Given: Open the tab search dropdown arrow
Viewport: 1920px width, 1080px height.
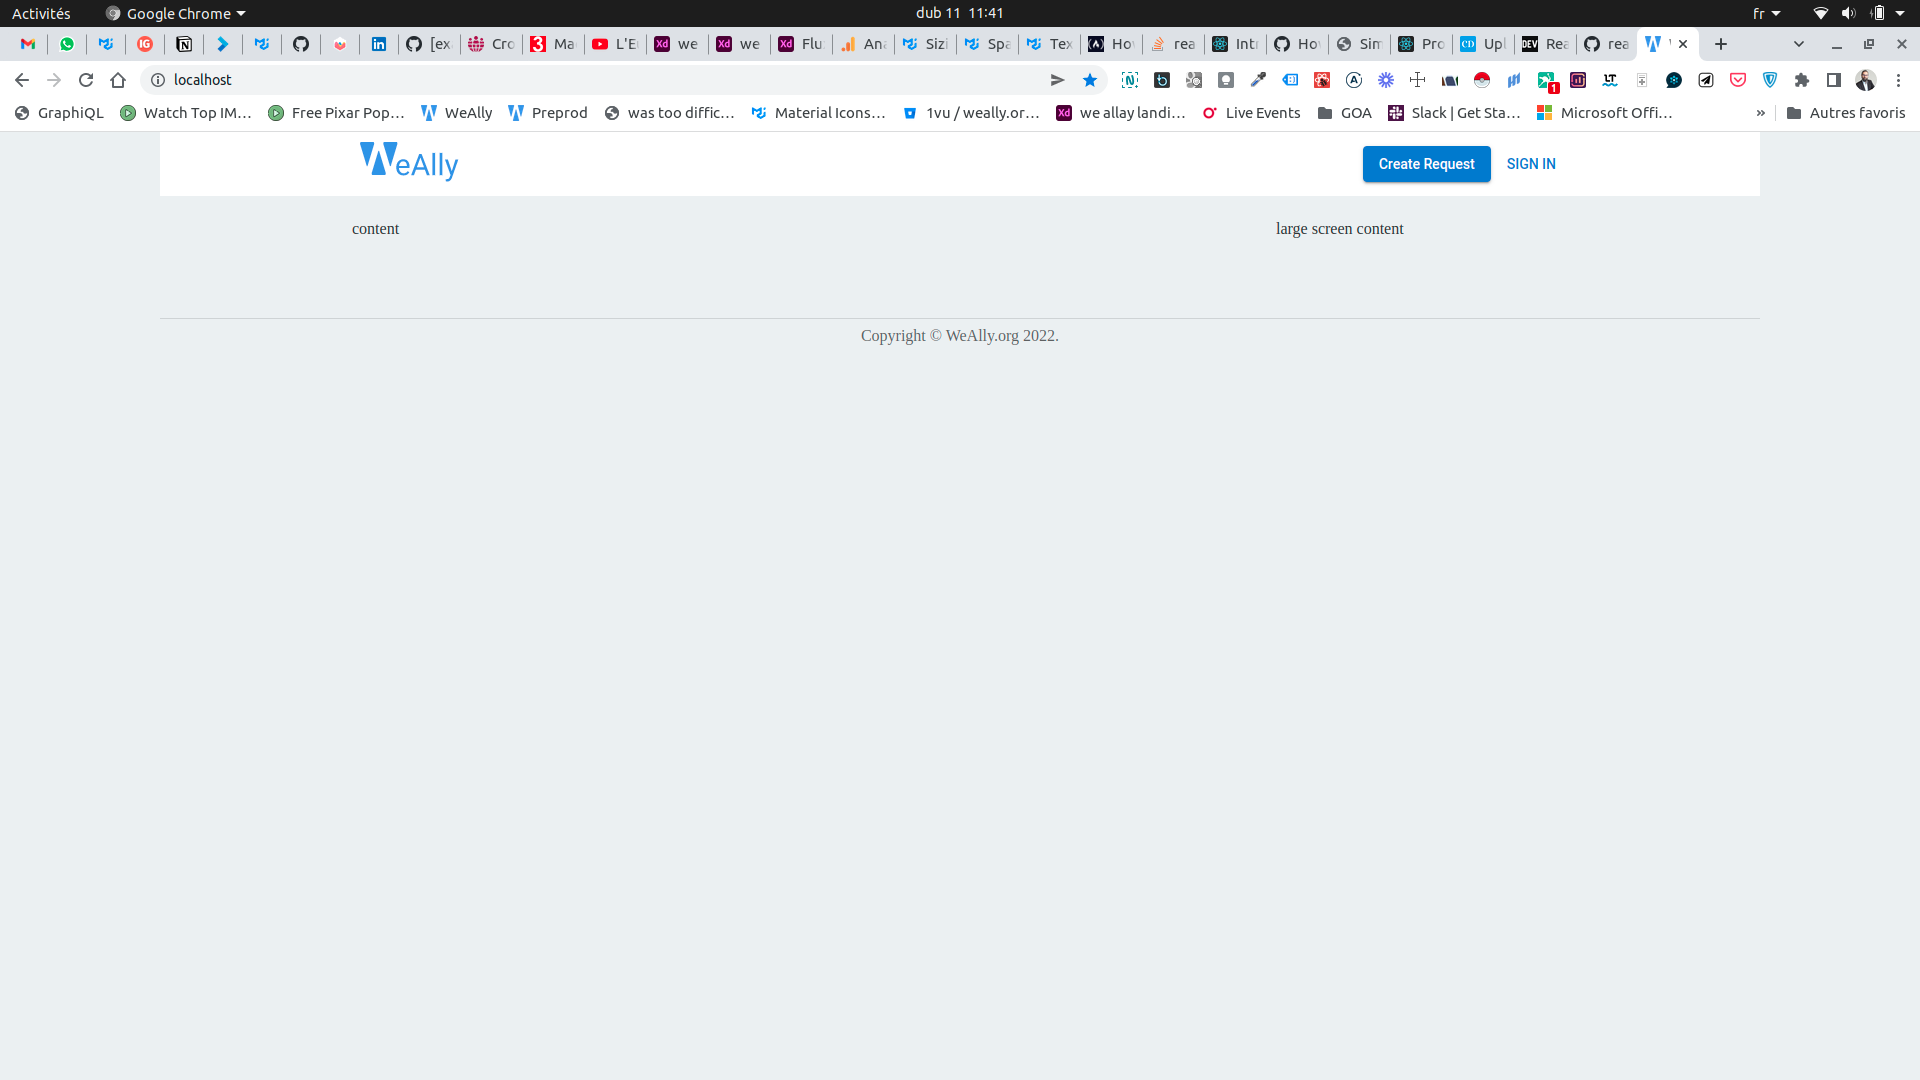Looking at the screenshot, I should (1800, 44).
